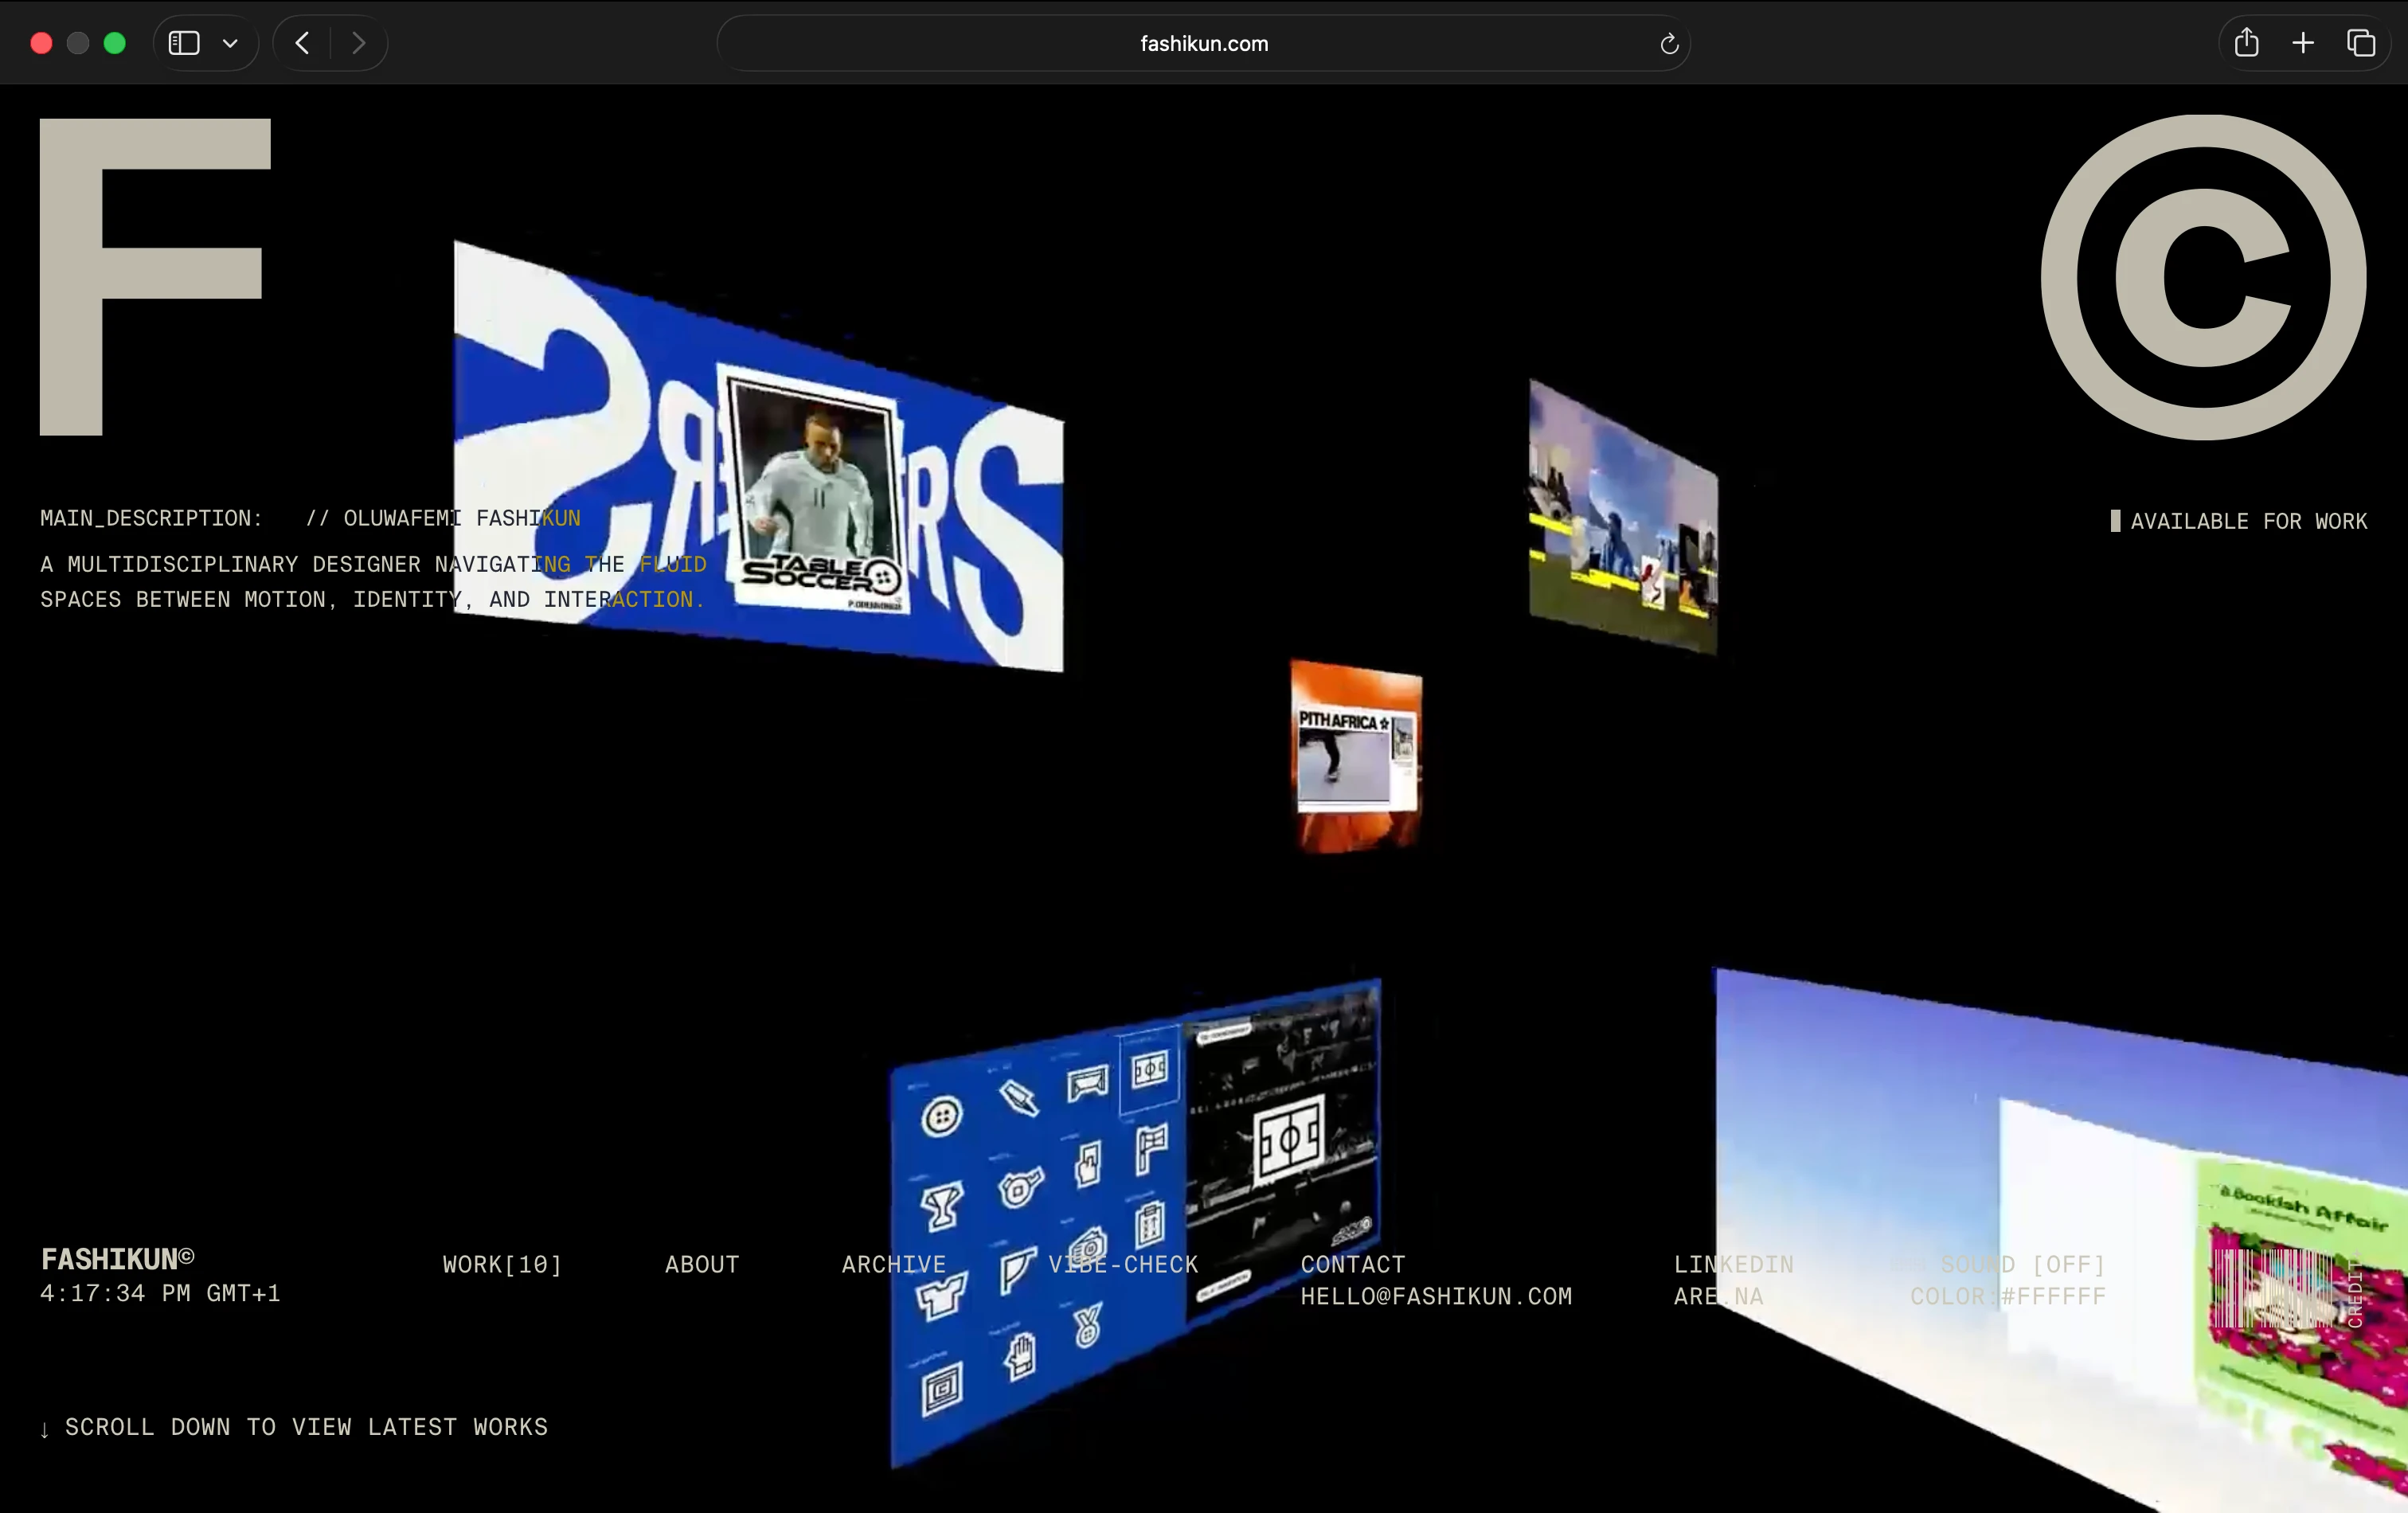Open the ARE.NA link
This screenshot has width=2408, height=1513.
pyautogui.click(x=1718, y=1296)
